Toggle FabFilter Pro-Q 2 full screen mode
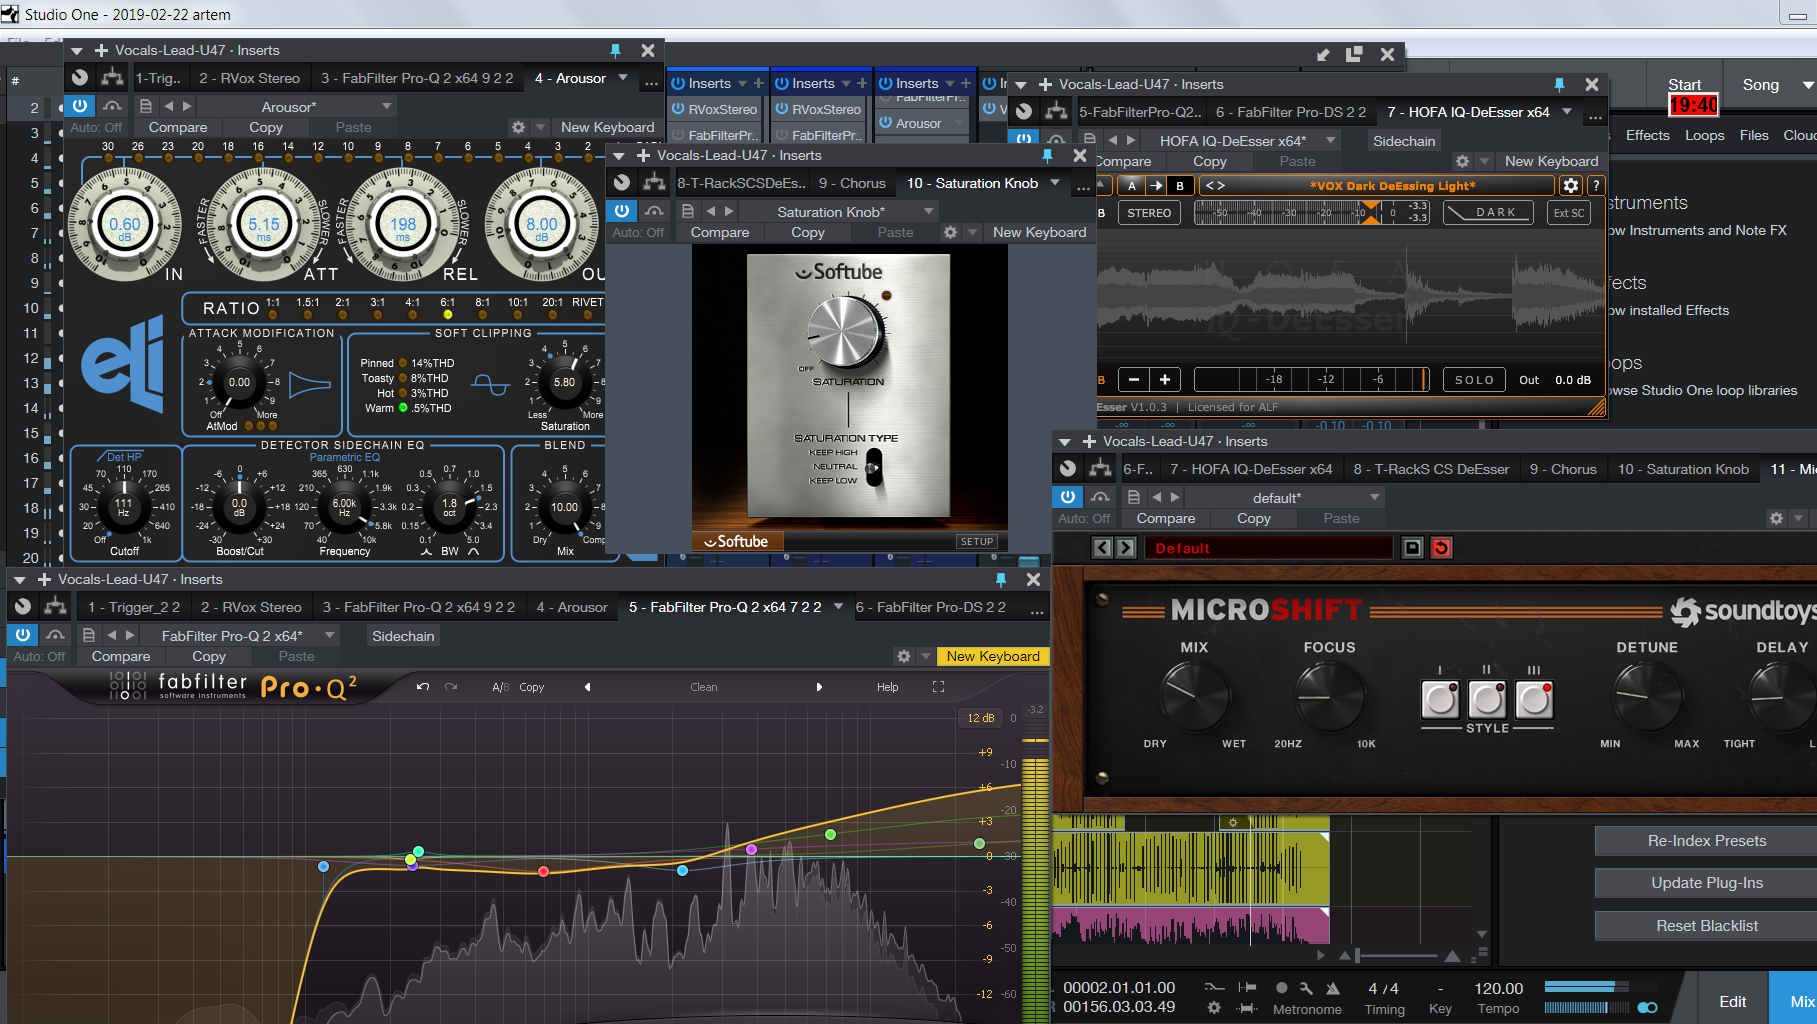The image size is (1817, 1024). point(938,687)
